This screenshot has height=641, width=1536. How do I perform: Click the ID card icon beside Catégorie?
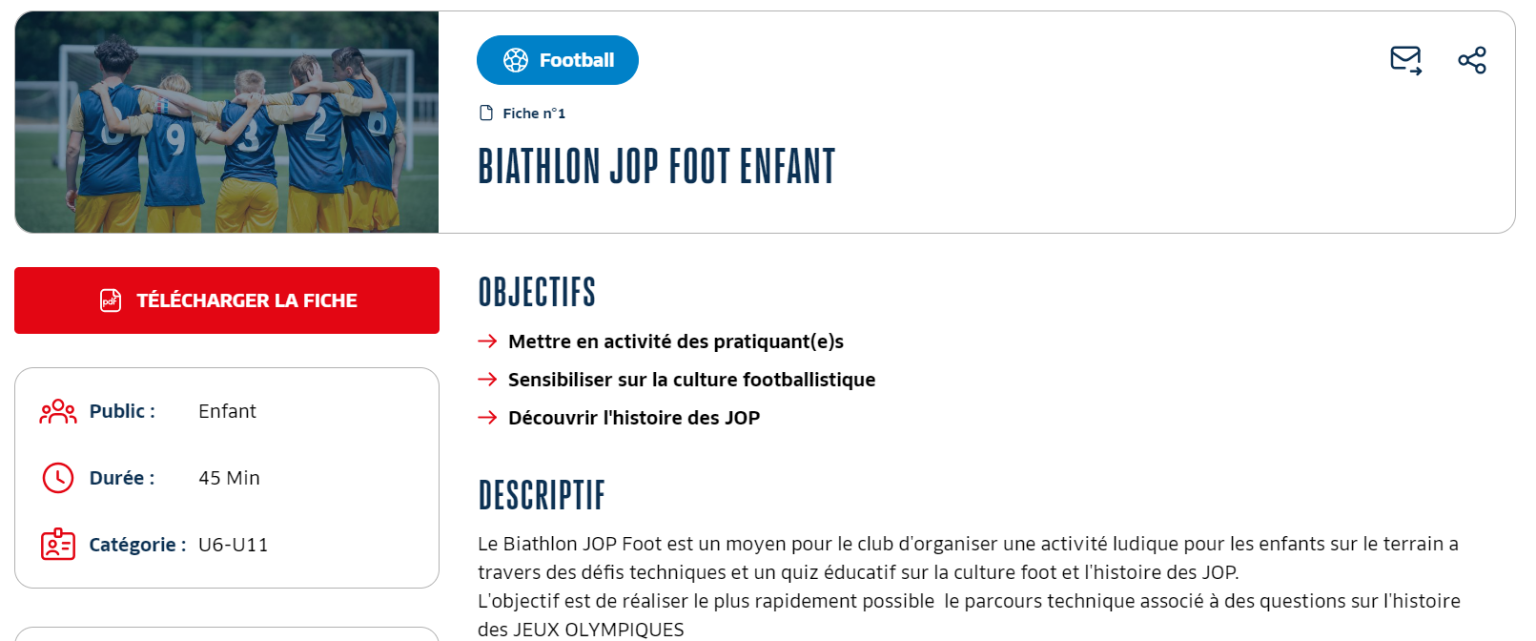point(58,544)
